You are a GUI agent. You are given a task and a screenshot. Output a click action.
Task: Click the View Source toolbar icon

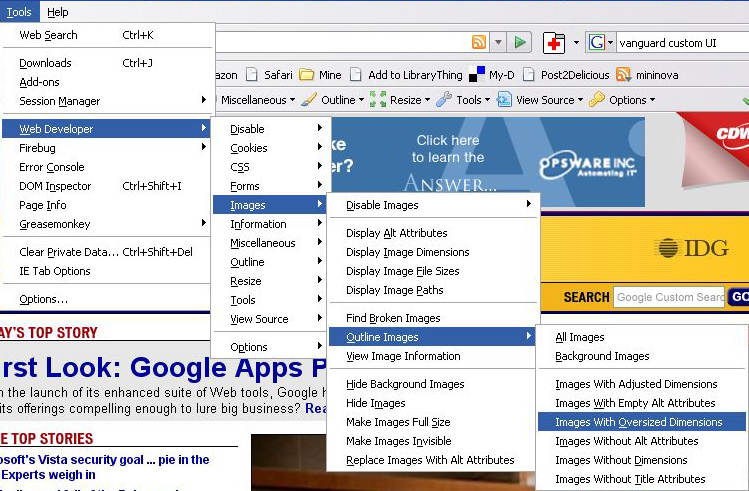pyautogui.click(x=504, y=100)
